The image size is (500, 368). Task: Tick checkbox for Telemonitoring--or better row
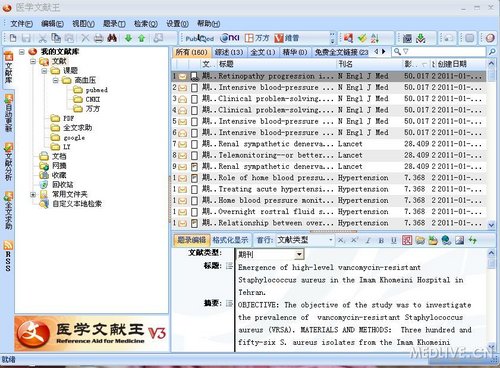(194, 155)
